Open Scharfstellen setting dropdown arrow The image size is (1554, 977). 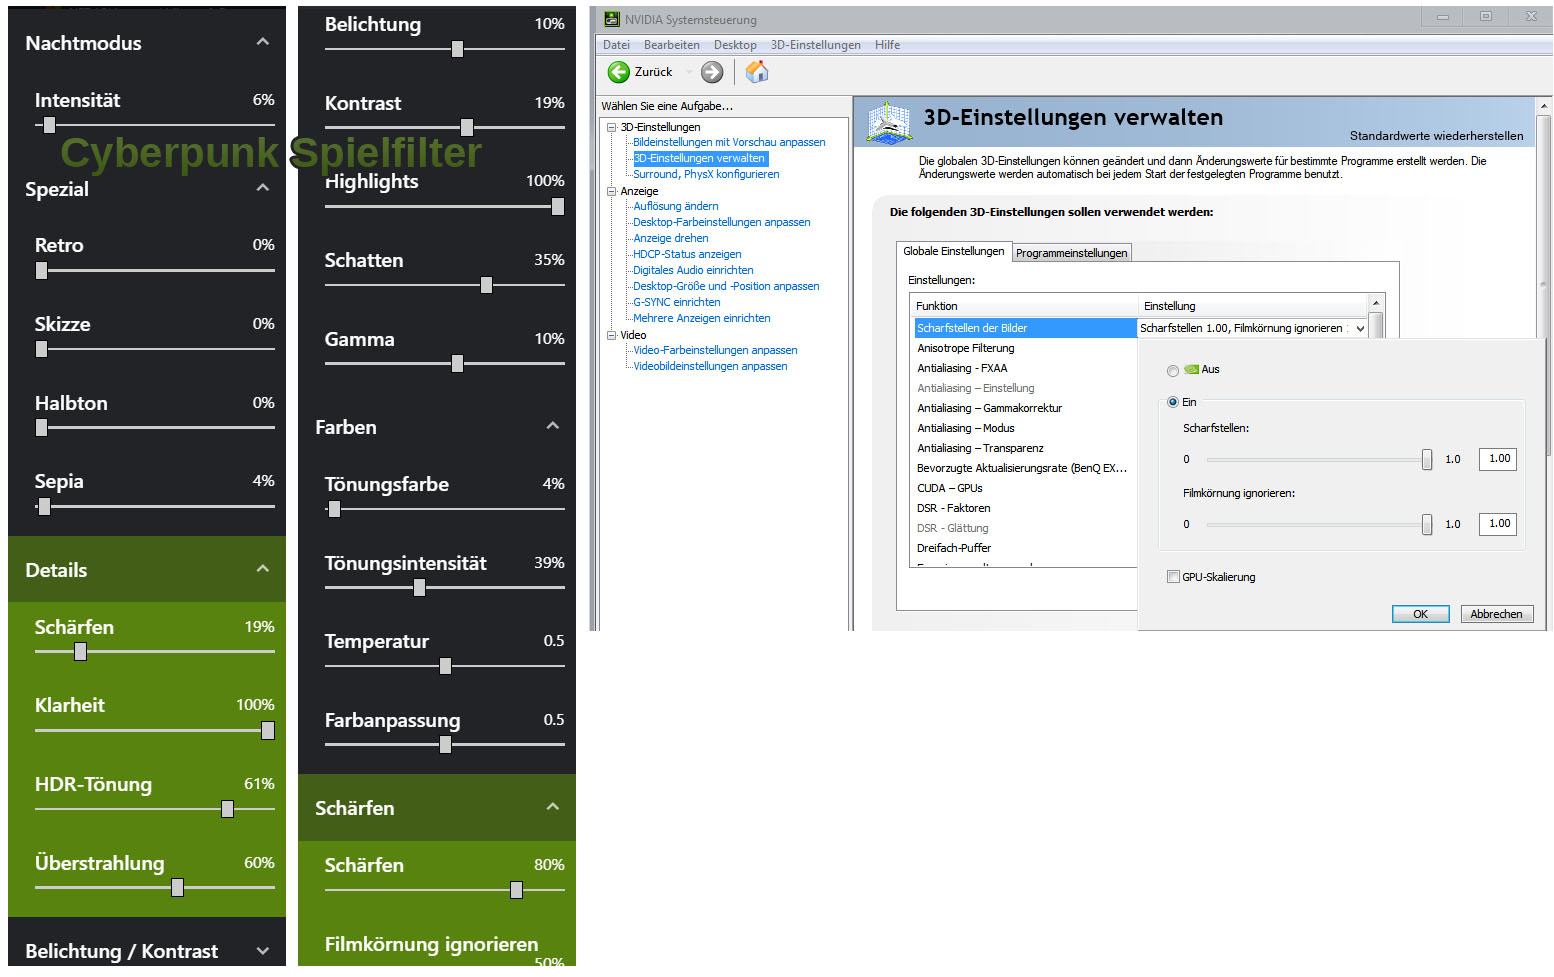(x=1360, y=329)
